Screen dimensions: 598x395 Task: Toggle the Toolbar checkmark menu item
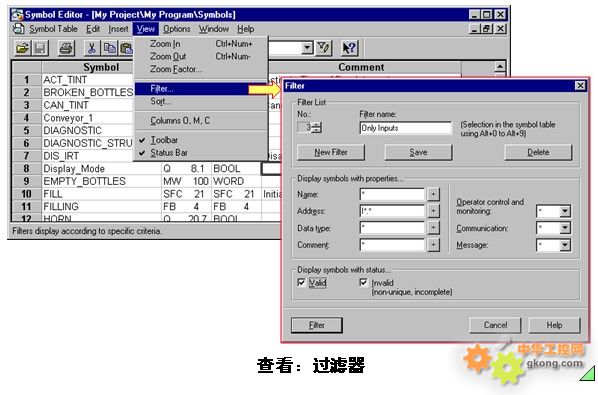[x=201, y=140]
